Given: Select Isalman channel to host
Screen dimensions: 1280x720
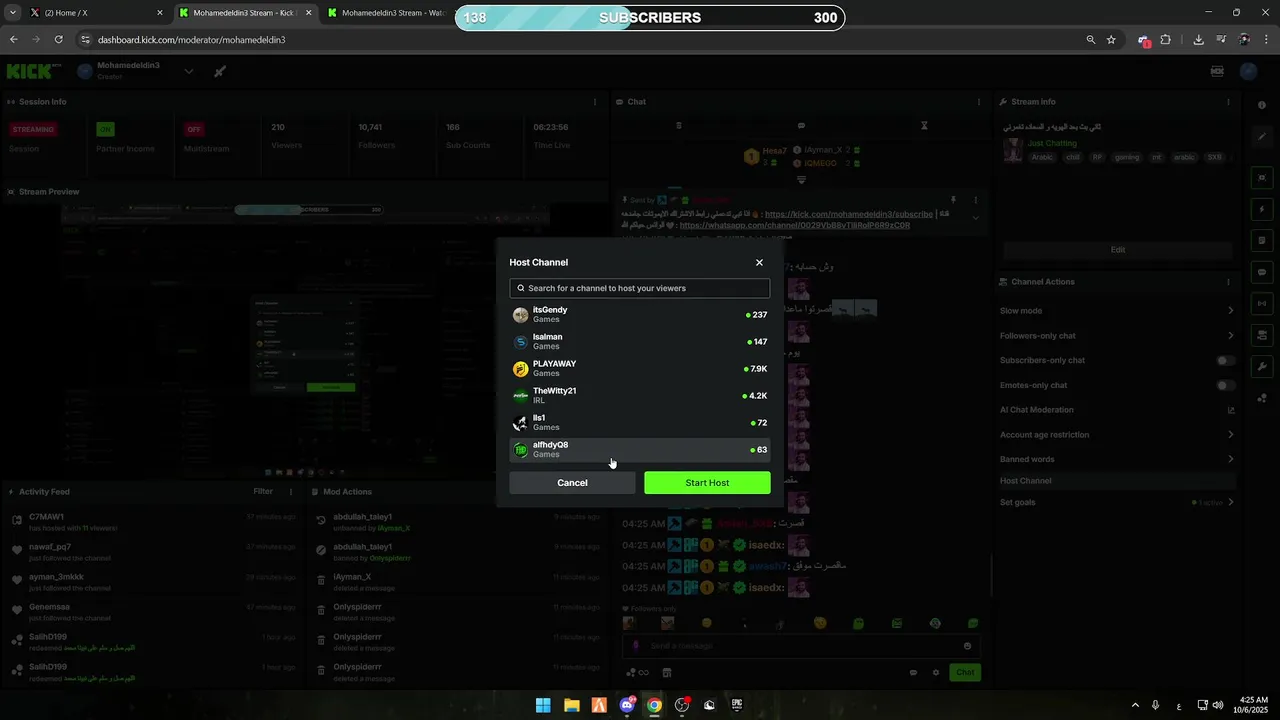Looking at the screenshot, I should point(640,342).
